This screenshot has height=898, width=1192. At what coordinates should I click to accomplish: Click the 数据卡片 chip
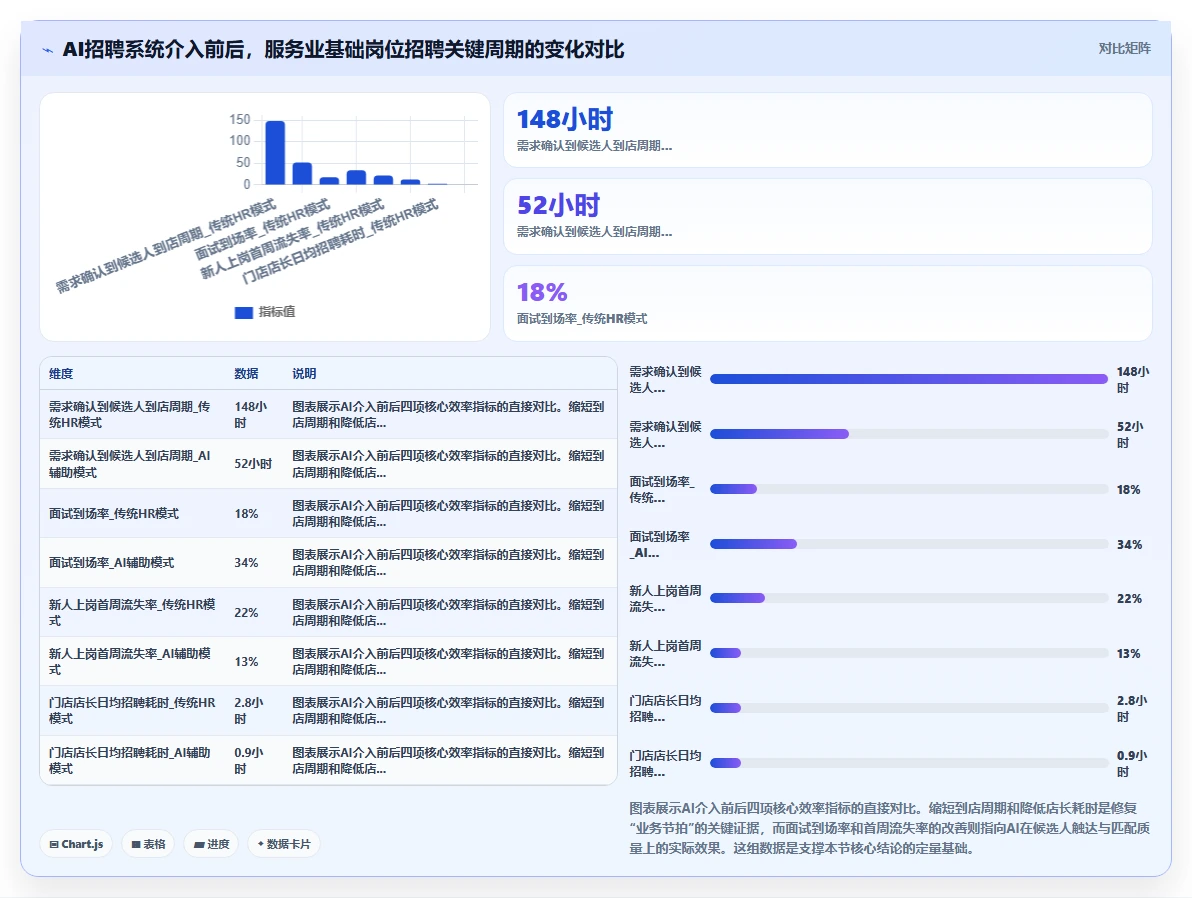click(284, 844)
